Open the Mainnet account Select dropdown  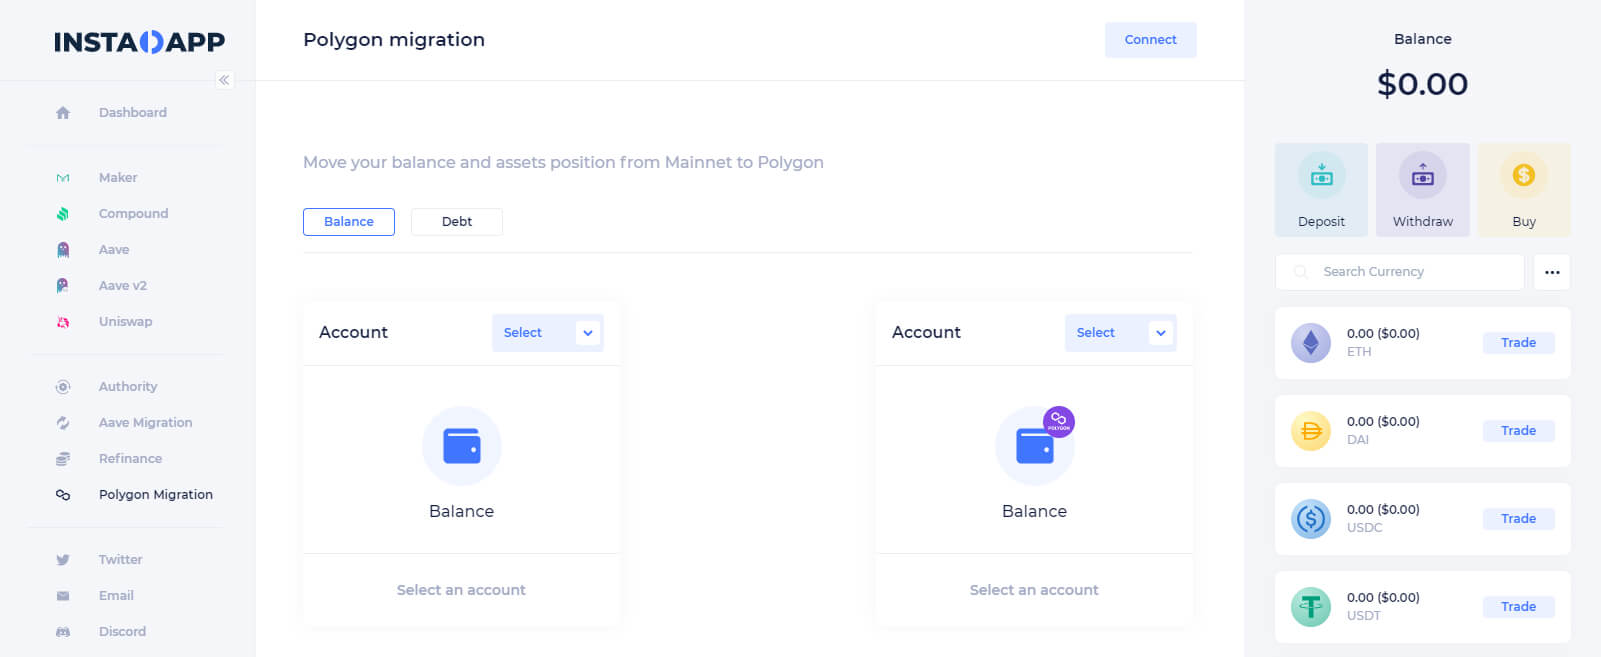coord(547,333)
